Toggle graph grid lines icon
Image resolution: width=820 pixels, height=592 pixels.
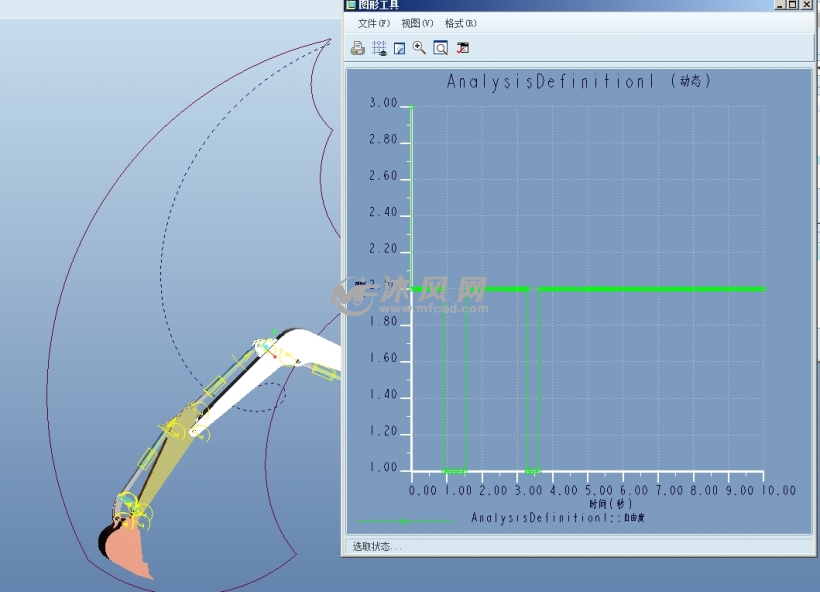coord(379,48)
